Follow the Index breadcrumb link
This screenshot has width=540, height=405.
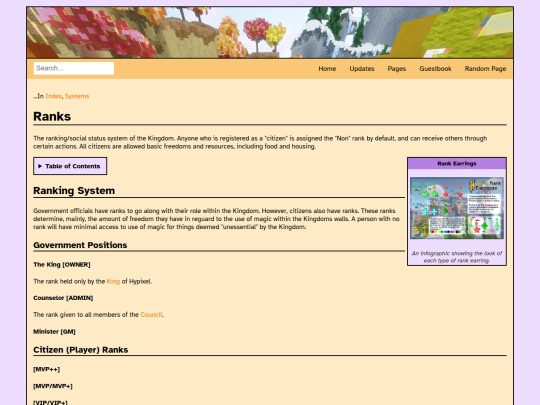point(53,96)
